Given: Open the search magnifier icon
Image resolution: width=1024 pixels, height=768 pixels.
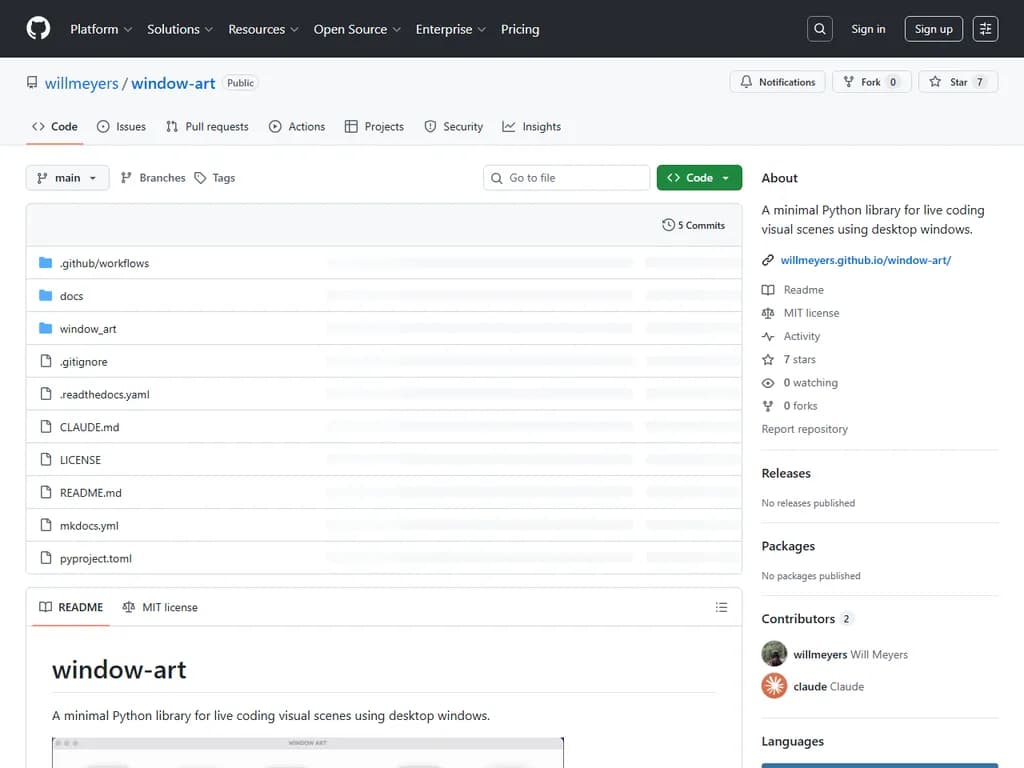Looking at the screenshot, I should (820, 29).
